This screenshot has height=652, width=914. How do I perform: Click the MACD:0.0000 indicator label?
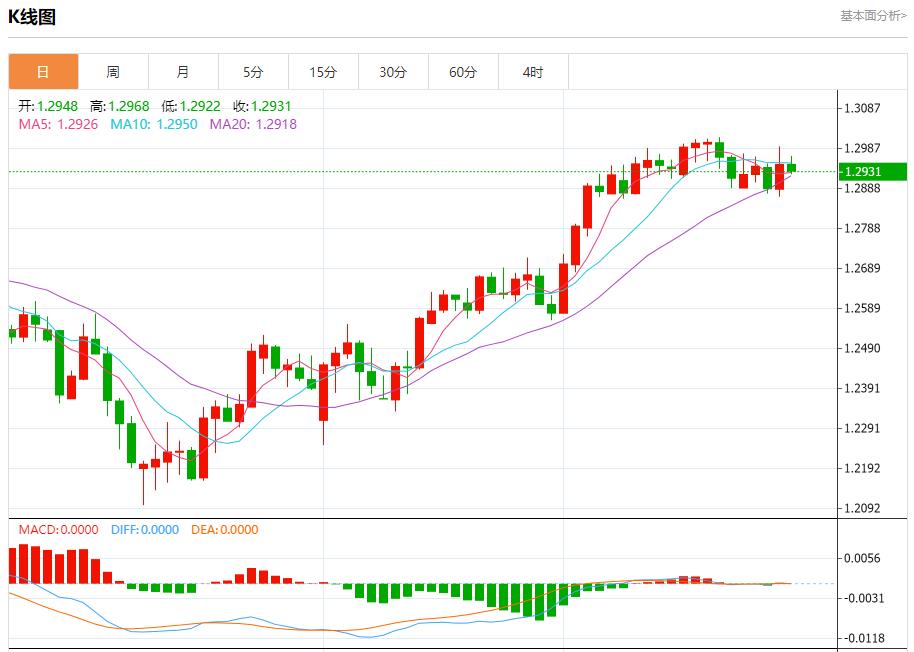[58, 530]
